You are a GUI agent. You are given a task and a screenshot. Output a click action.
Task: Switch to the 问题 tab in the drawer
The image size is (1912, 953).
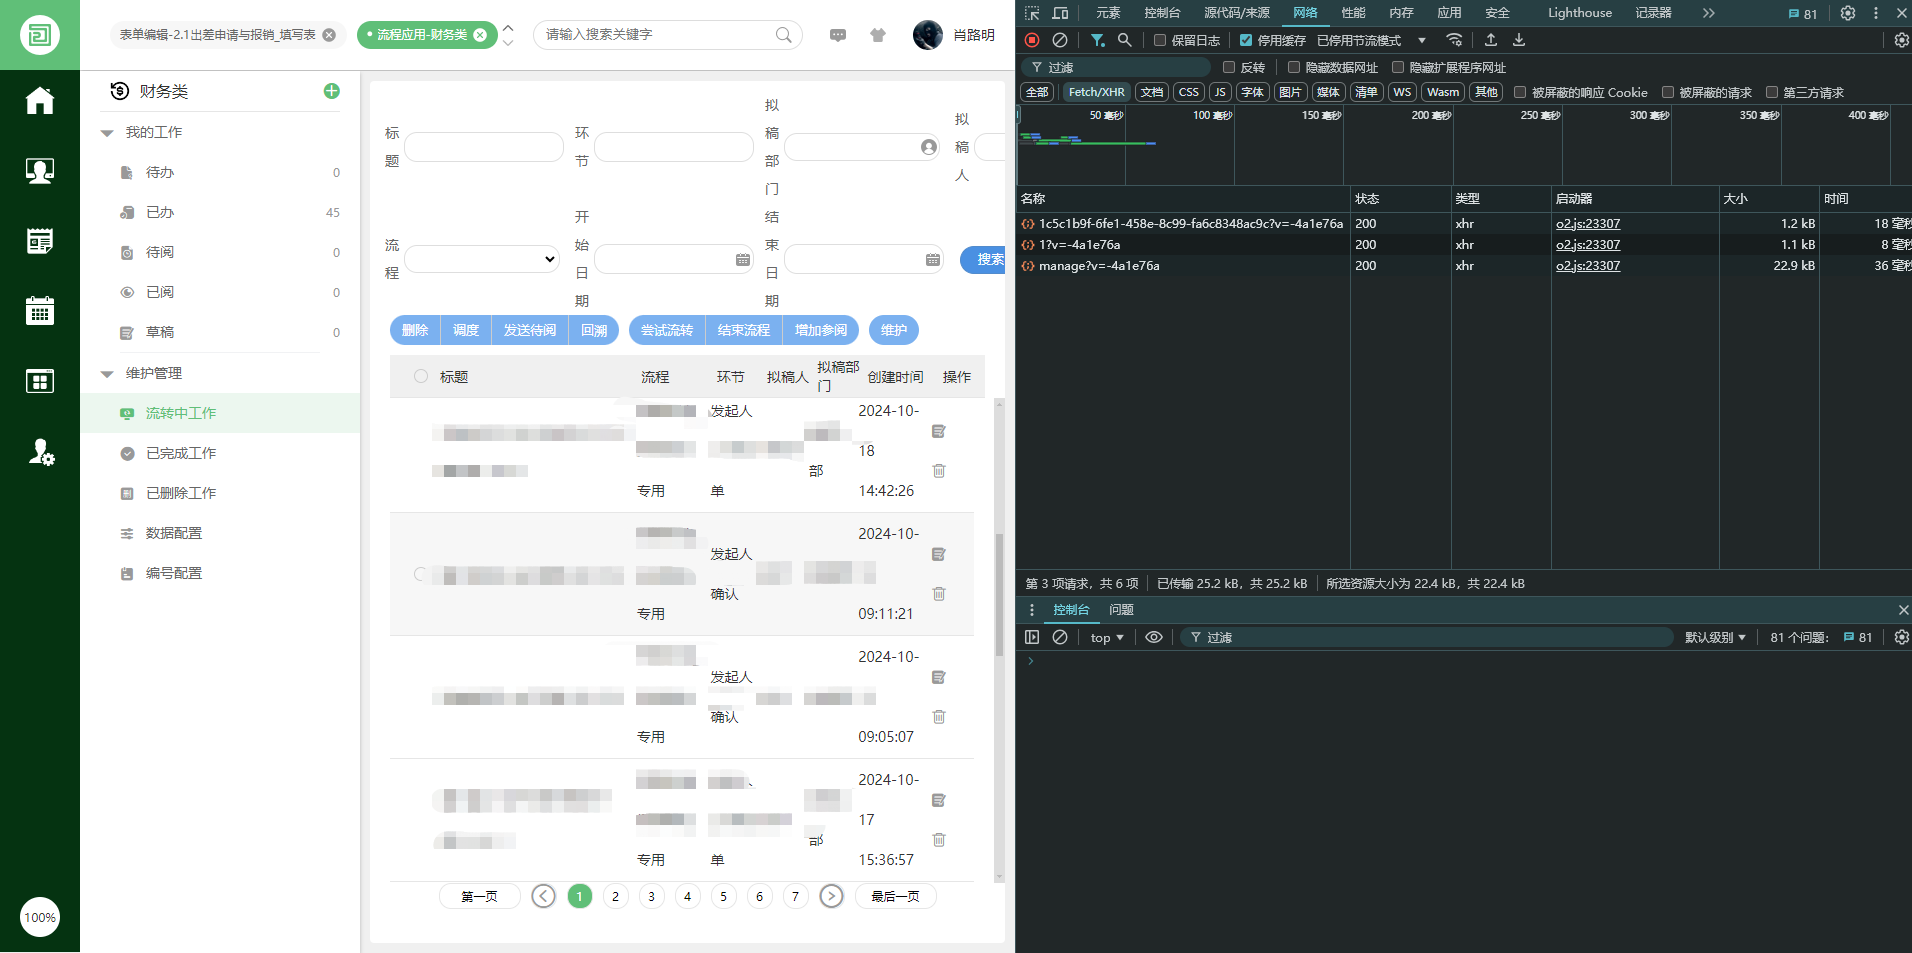click(1121, 610)
